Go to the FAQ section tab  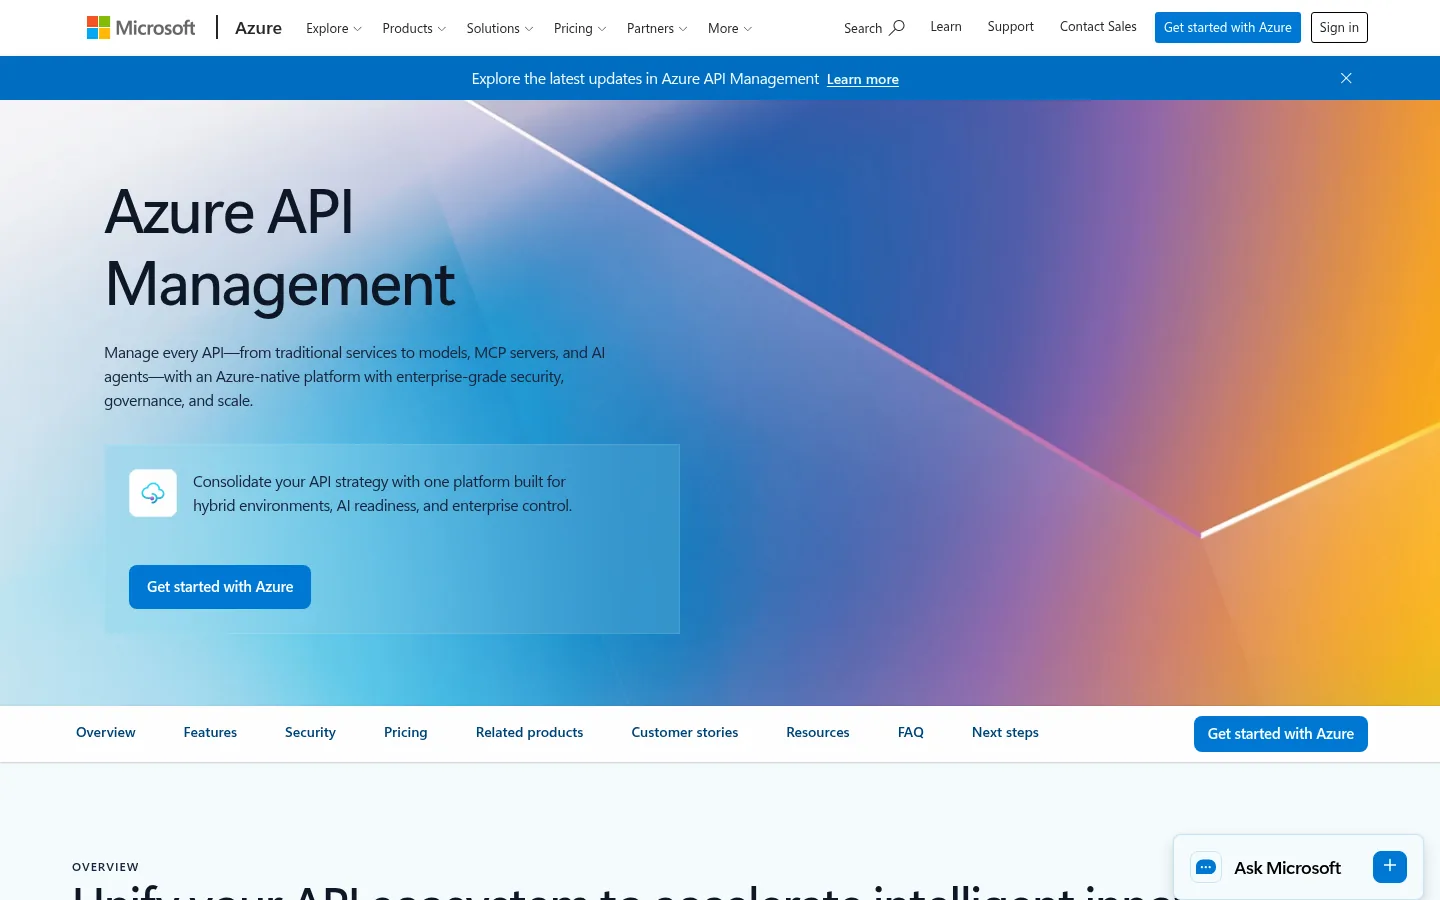click(x=911, y=732)
